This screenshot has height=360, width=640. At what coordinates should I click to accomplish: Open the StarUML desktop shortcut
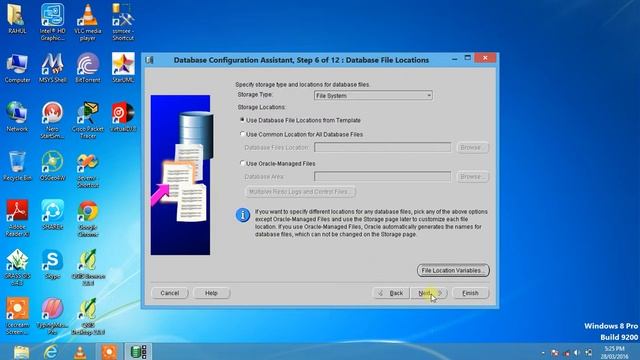pos(123,68)
